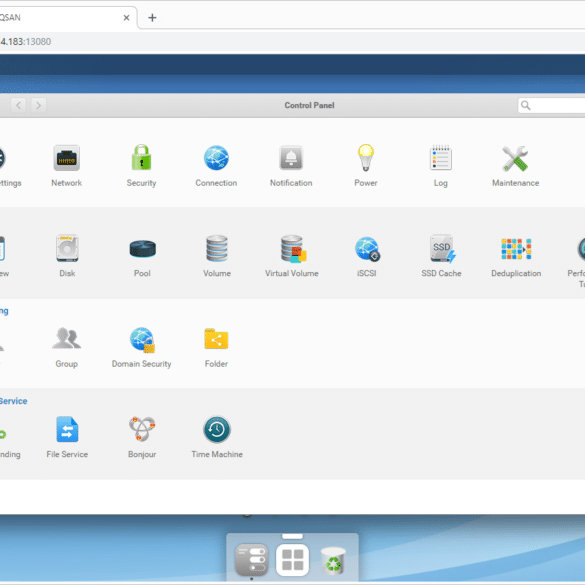
Task: Click the 'SSD Cache' label text
Action: [x=441, y=273]
